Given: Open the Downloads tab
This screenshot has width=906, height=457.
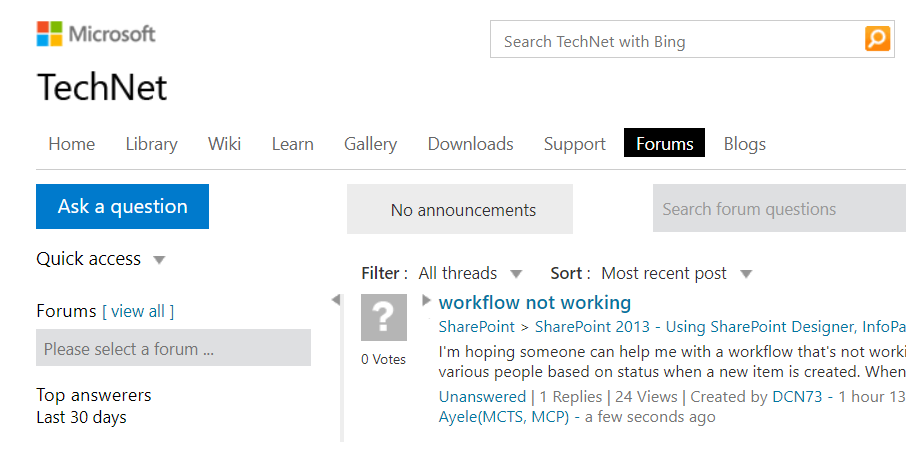Looking at the screenshot, I should (x=470, y=143).
